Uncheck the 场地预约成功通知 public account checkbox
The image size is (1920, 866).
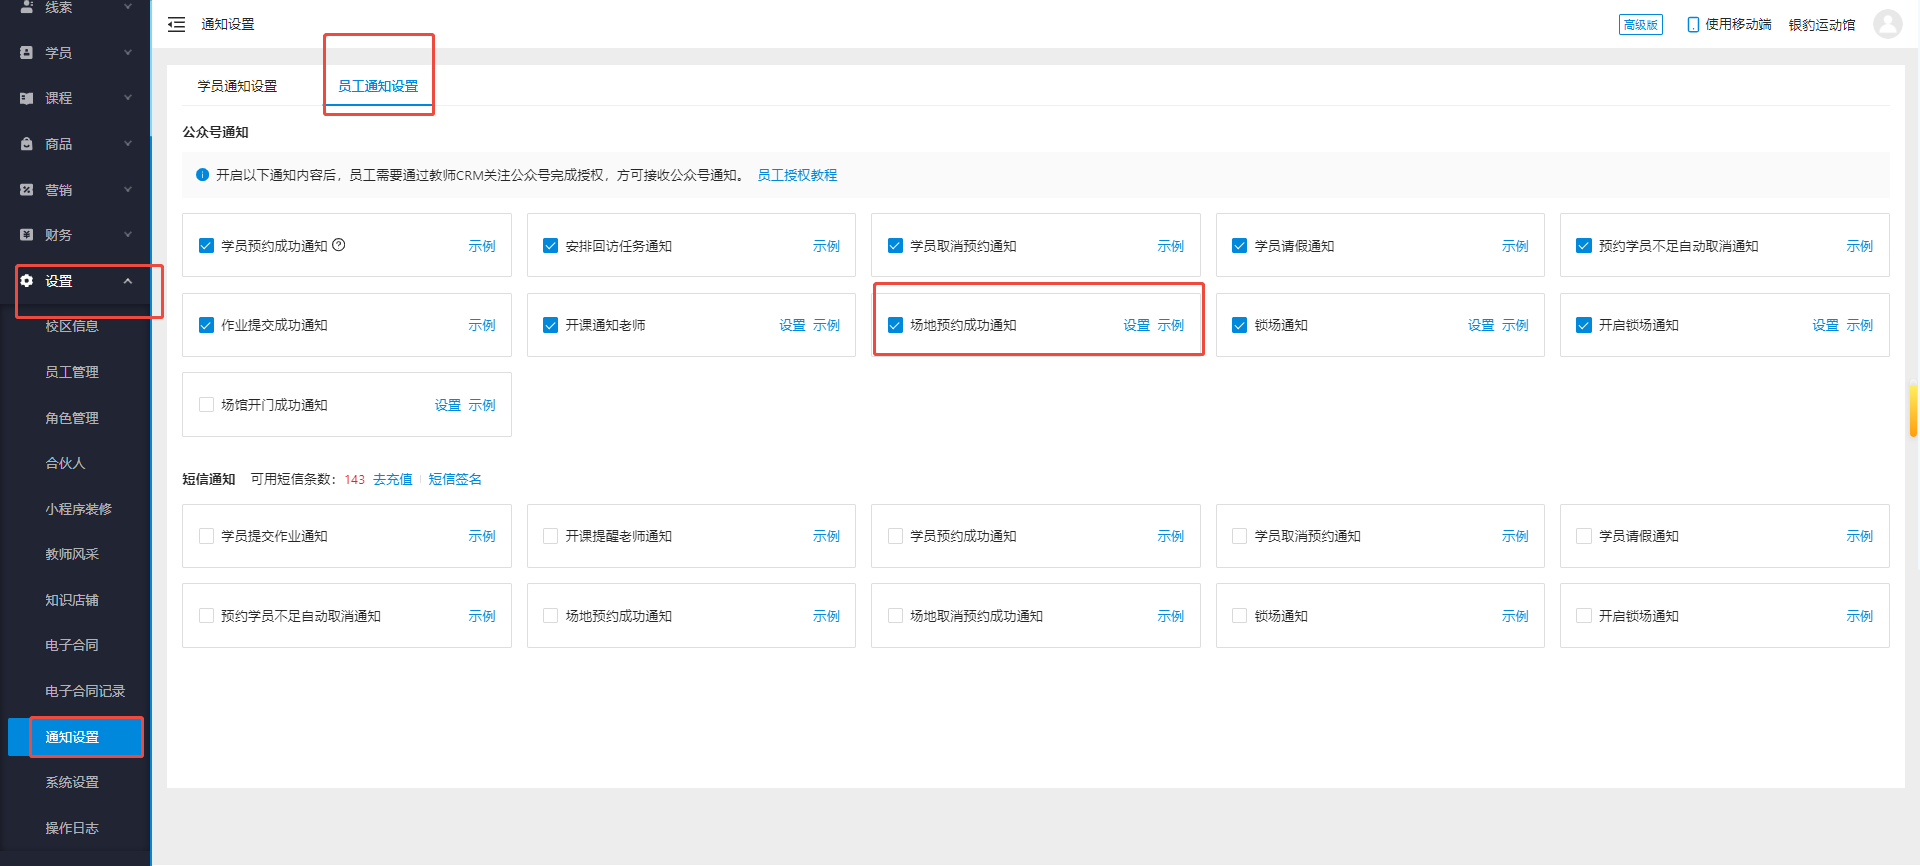[x=895, y=325]
